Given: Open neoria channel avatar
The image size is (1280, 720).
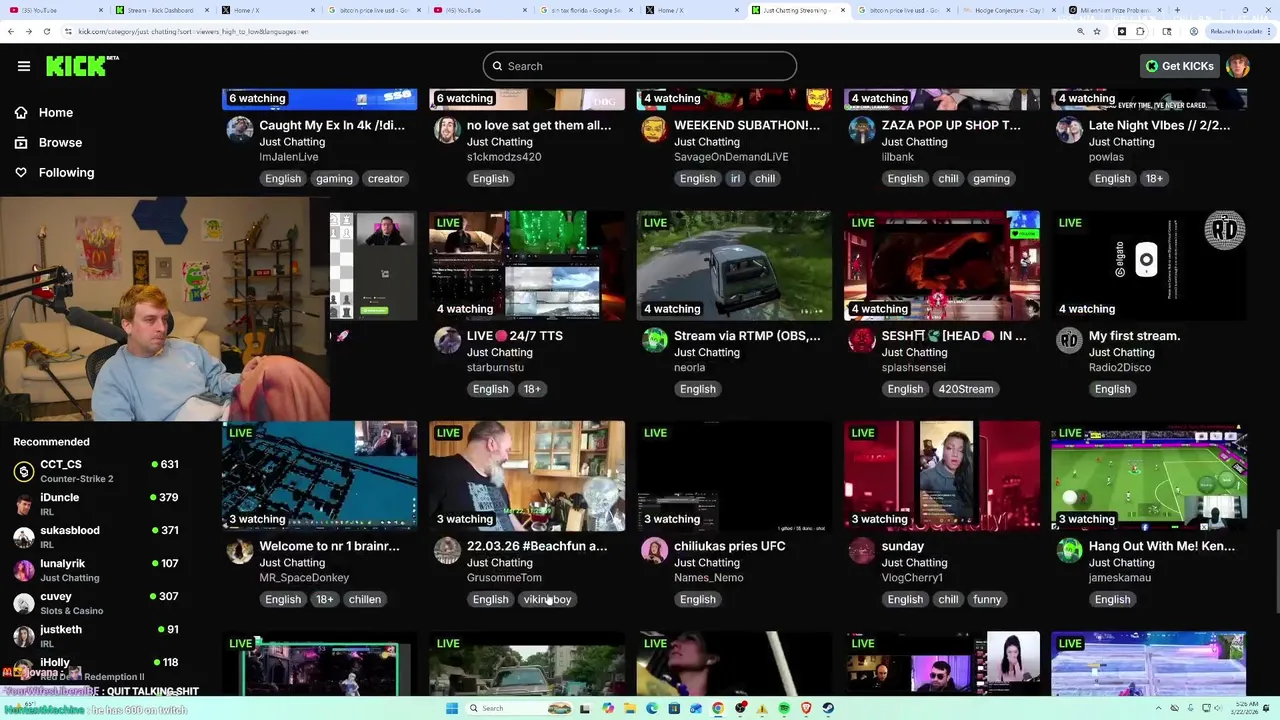Looking at the screenshot, I should [x=654, y=340].
